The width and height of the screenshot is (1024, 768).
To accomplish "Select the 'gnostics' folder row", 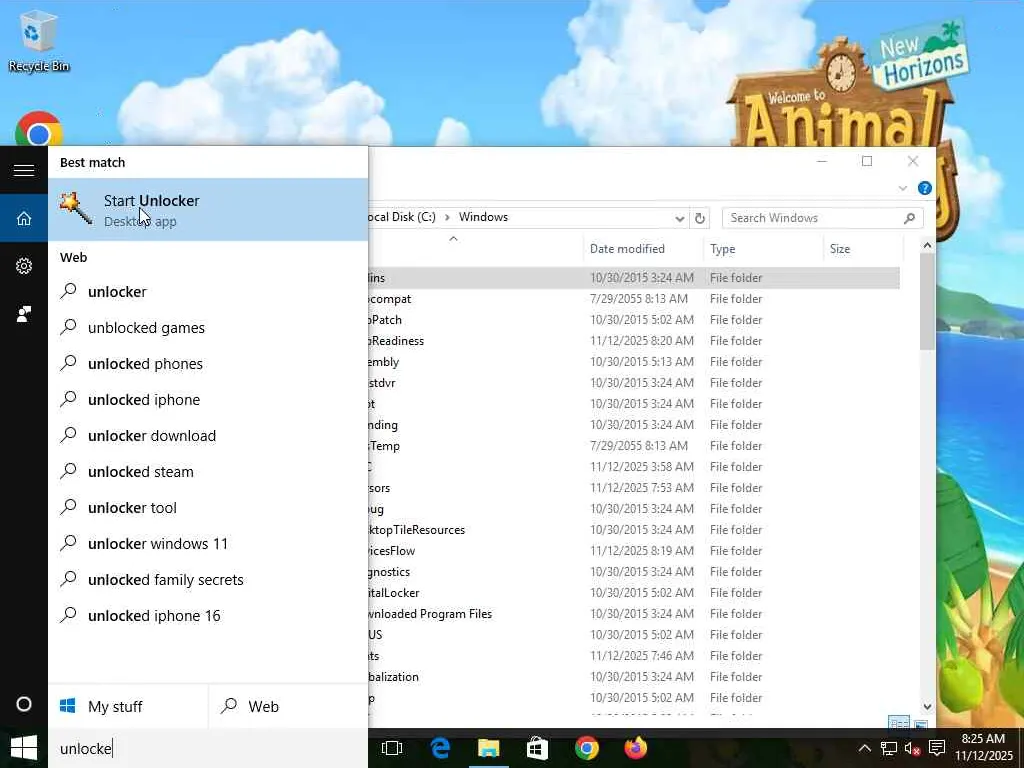I will point(634,572).
